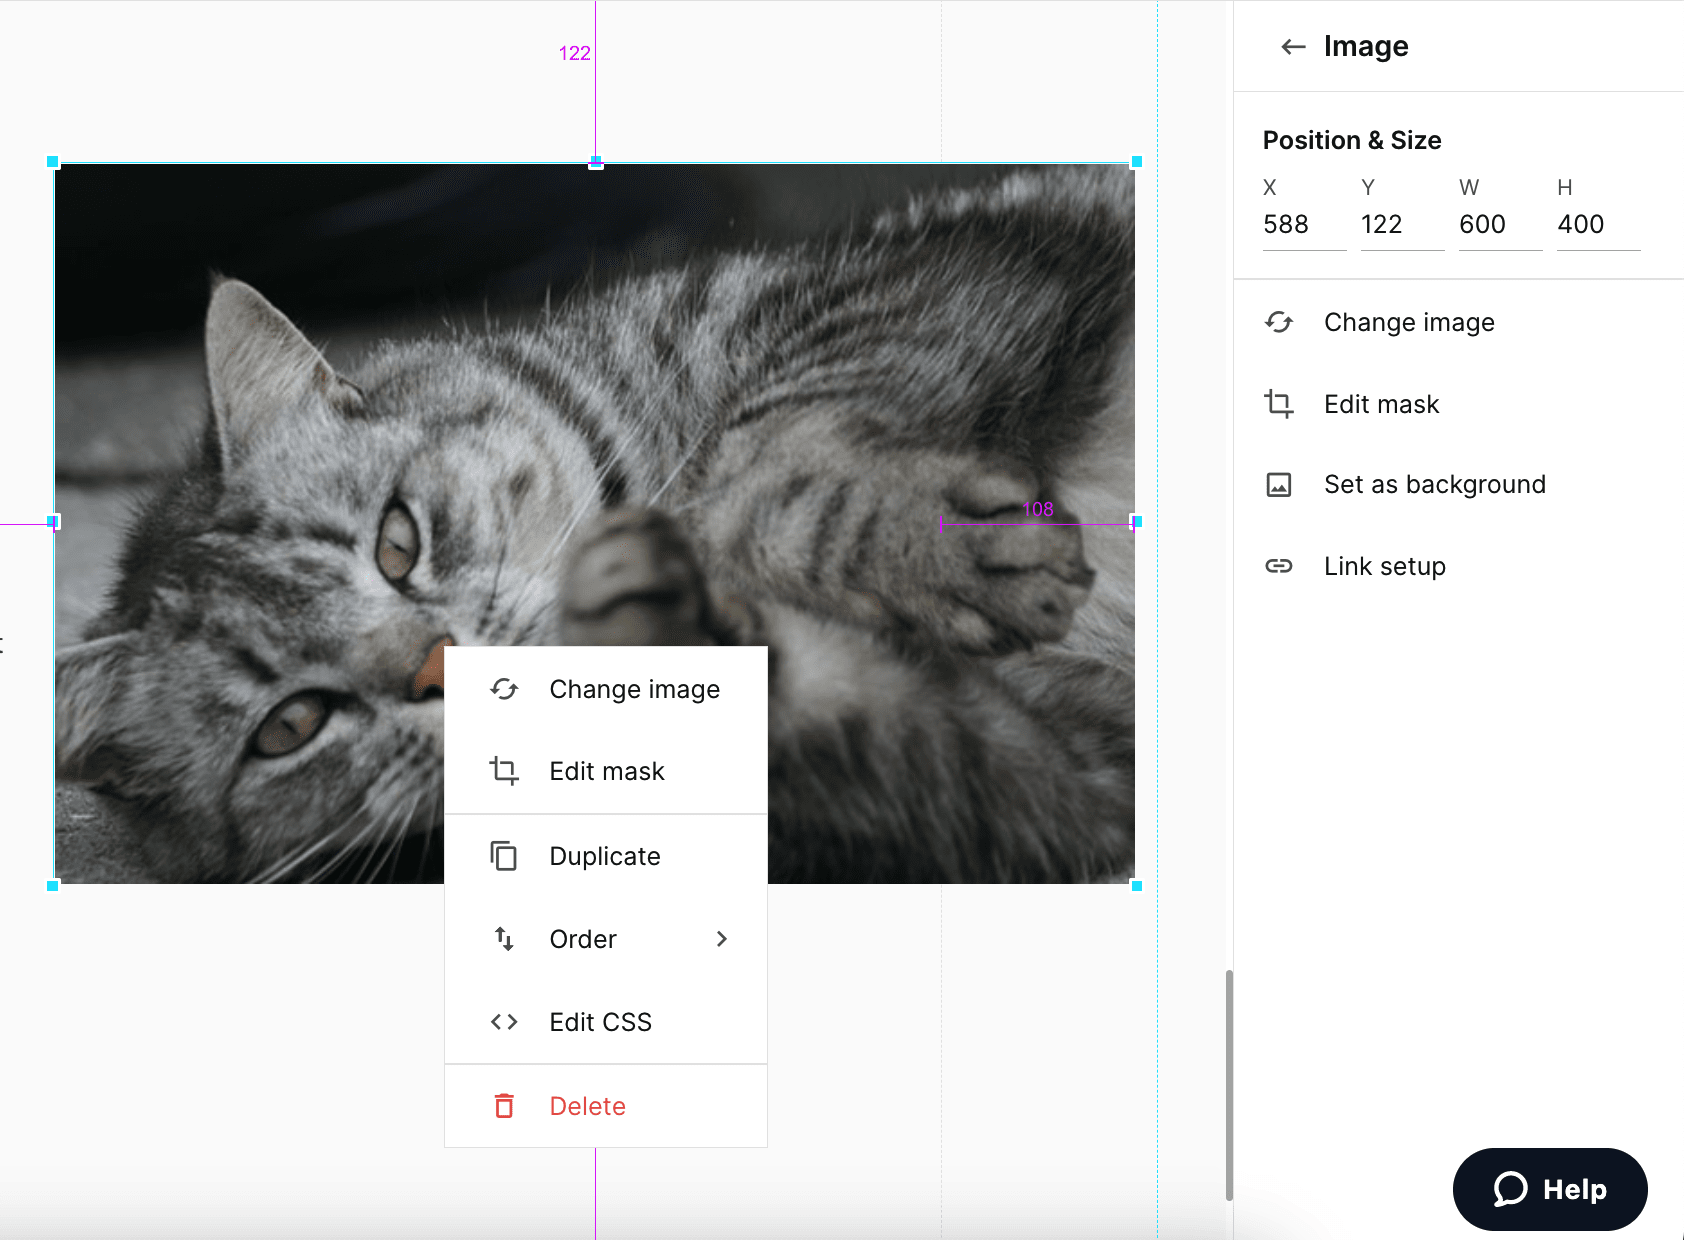Click the red Delete trash icon
Image resolution: width=1684 pixels, height=1240 pixels.
504,1106
